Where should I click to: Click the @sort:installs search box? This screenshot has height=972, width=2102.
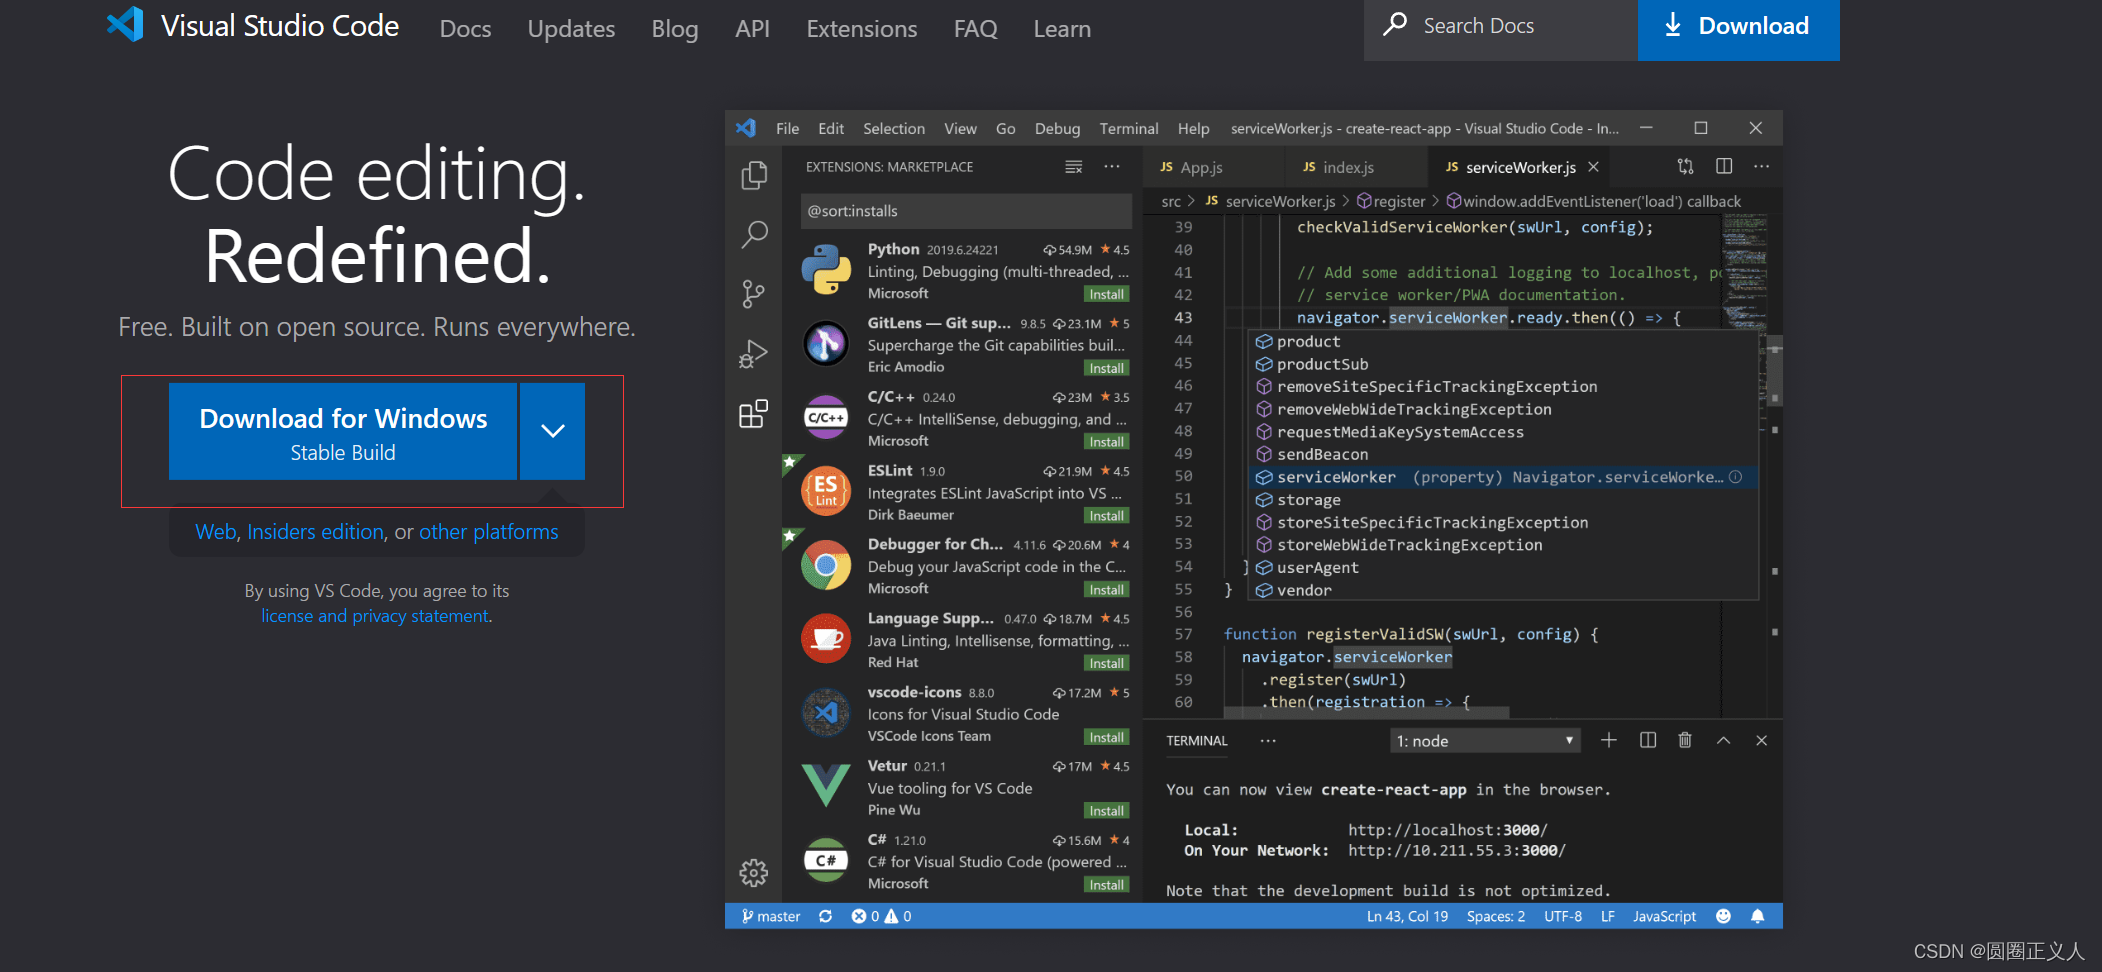[x=966, y=211]
